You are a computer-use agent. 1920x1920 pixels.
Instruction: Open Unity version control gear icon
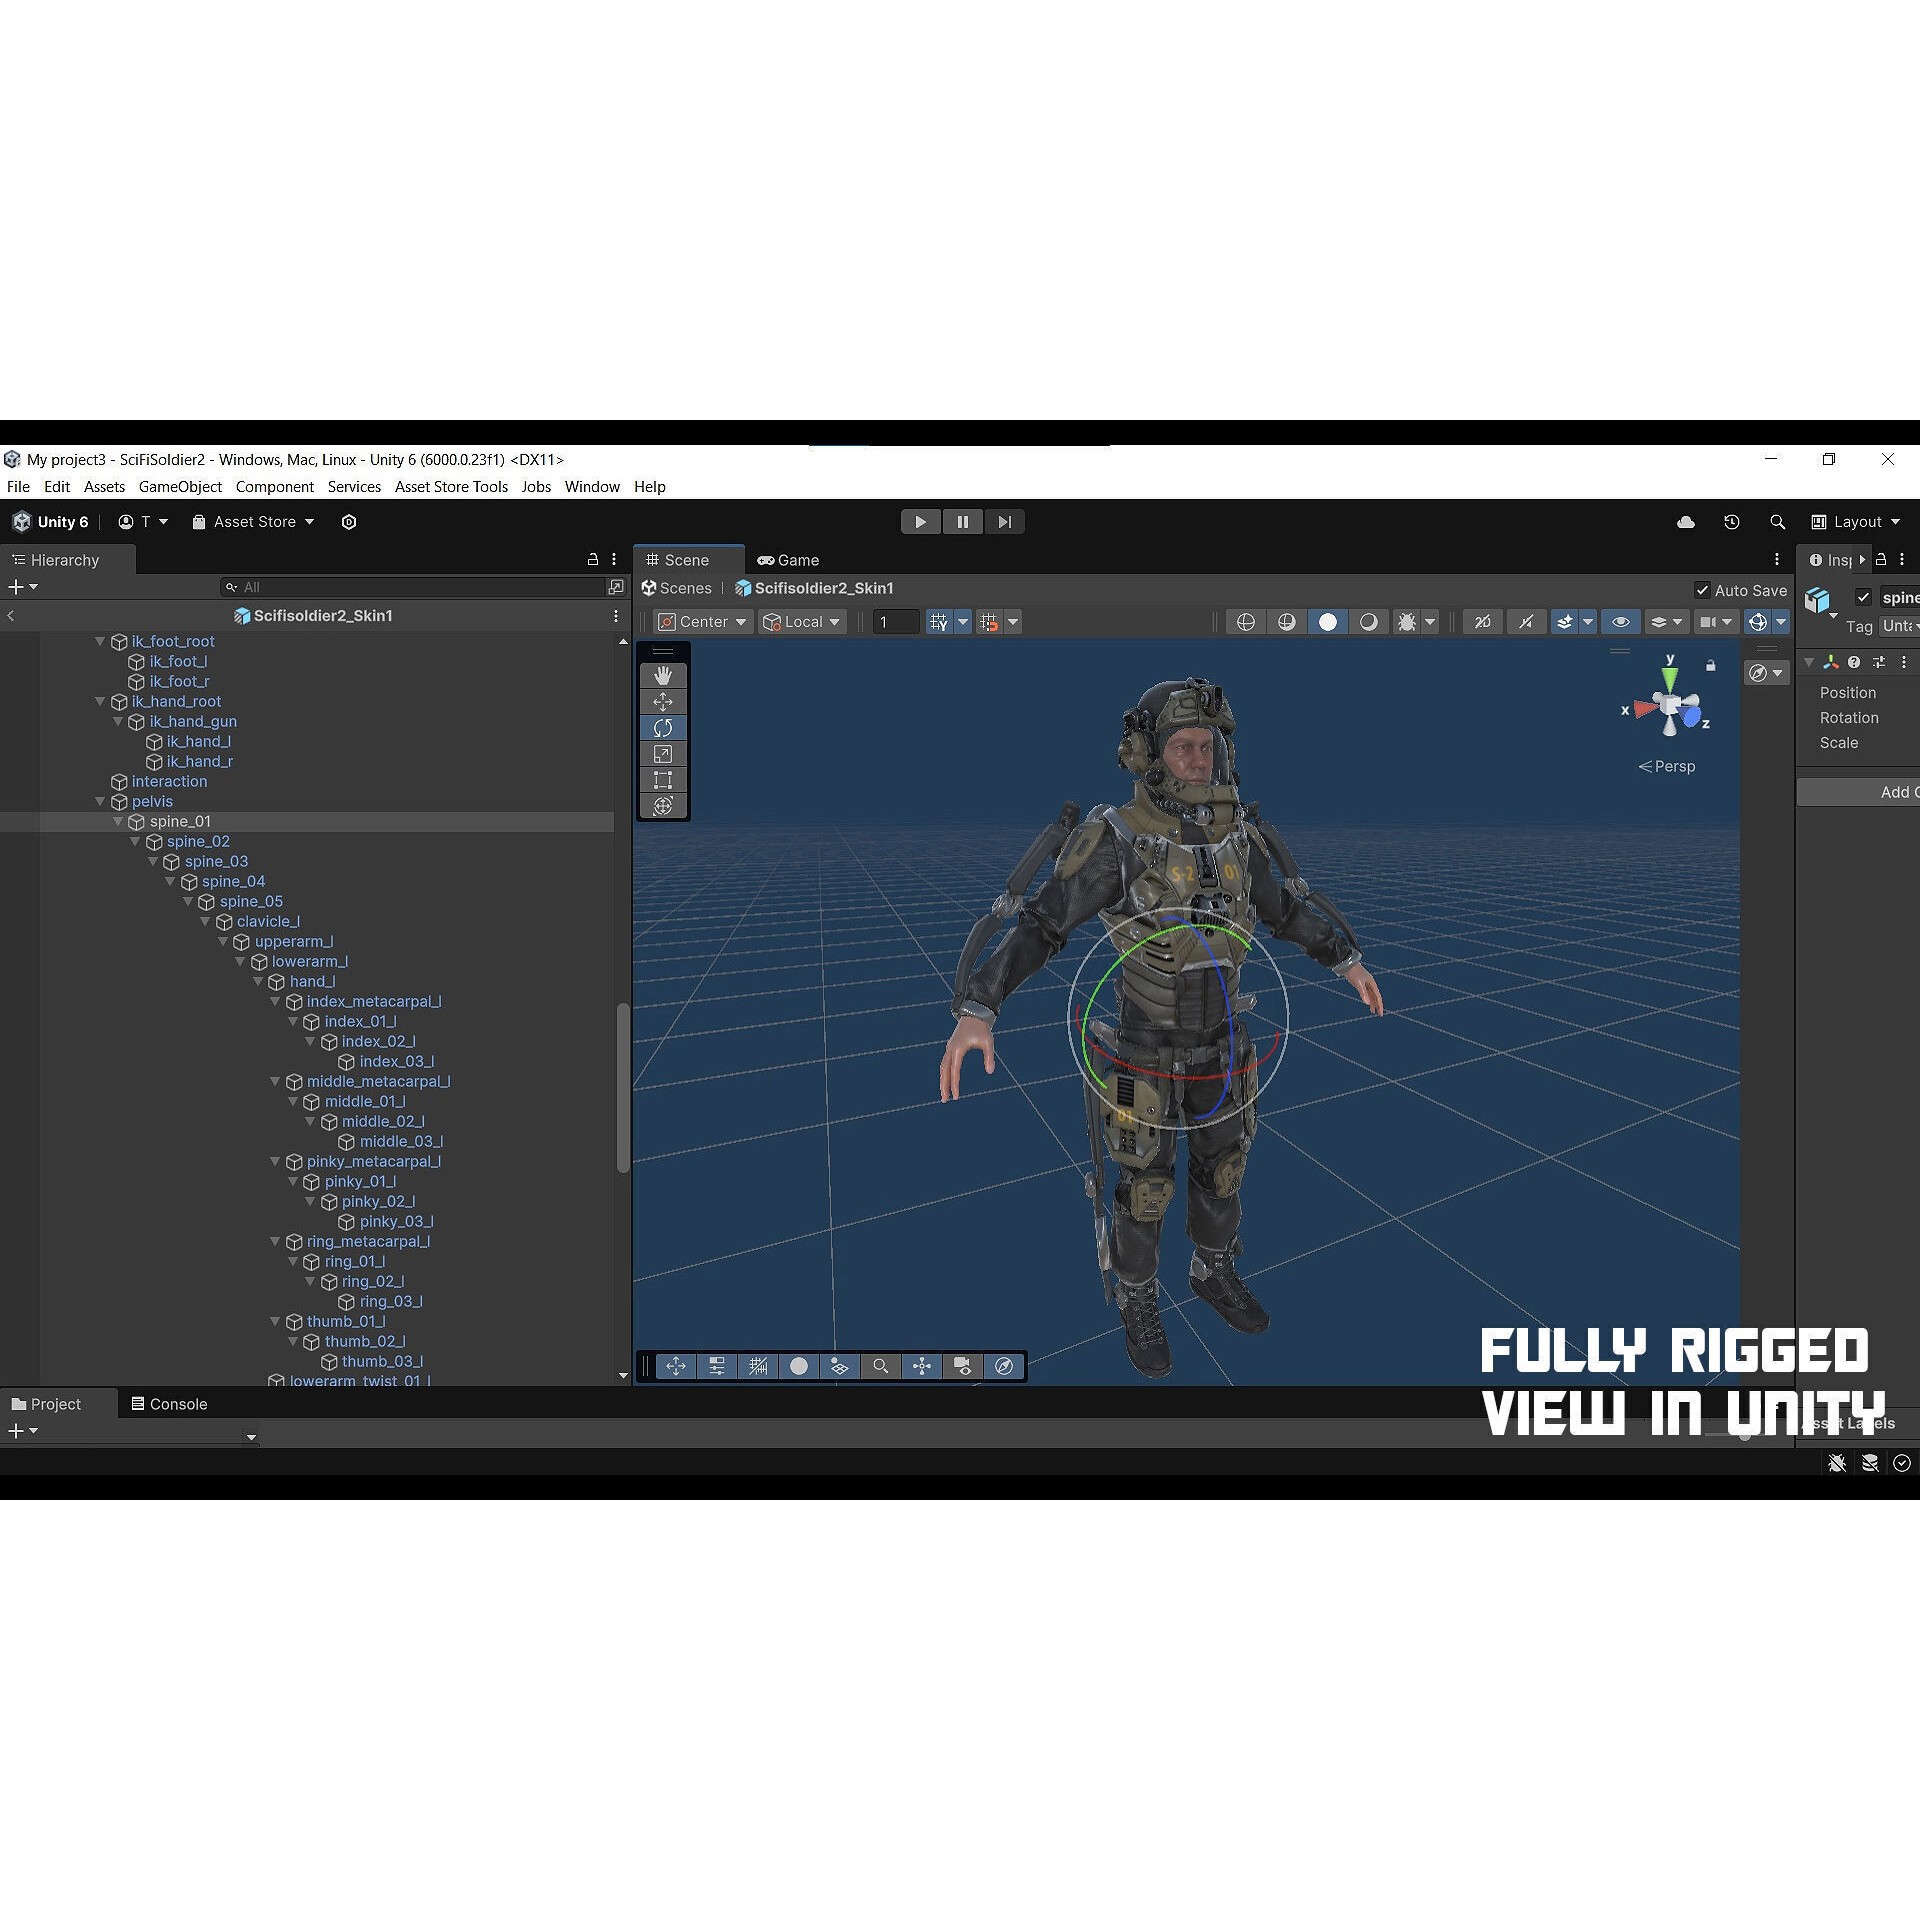tap(349, 522)
